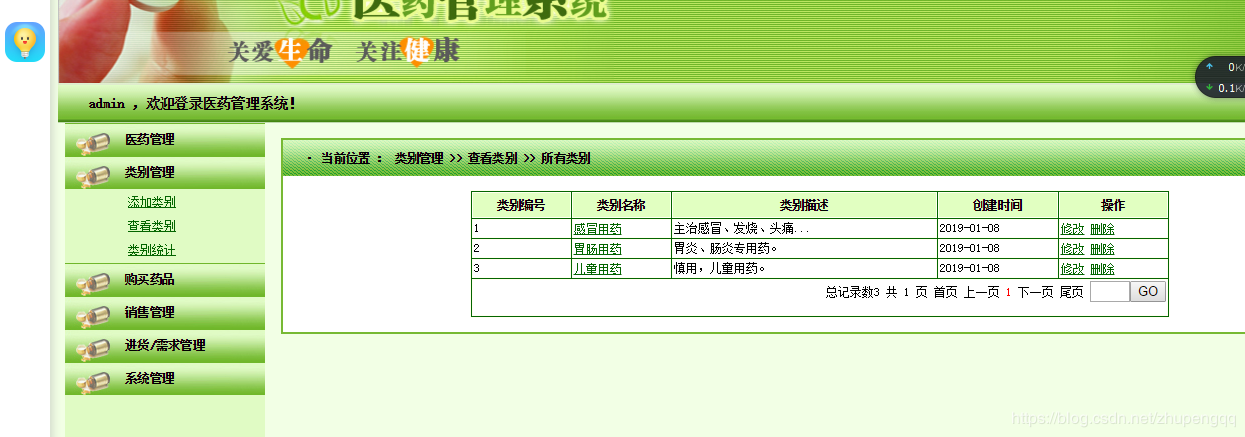
Task: Open the 胃肠用药 category link
Action: point(597,249)
